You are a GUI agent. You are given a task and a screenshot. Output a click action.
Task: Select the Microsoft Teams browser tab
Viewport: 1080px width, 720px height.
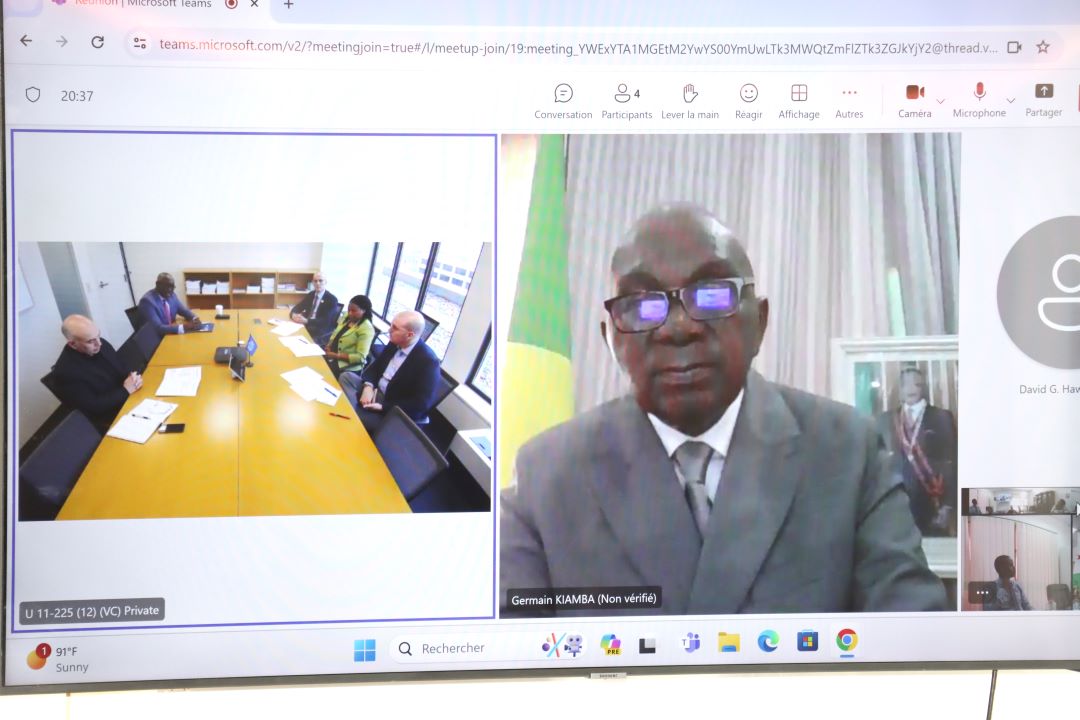click(140, 4)
